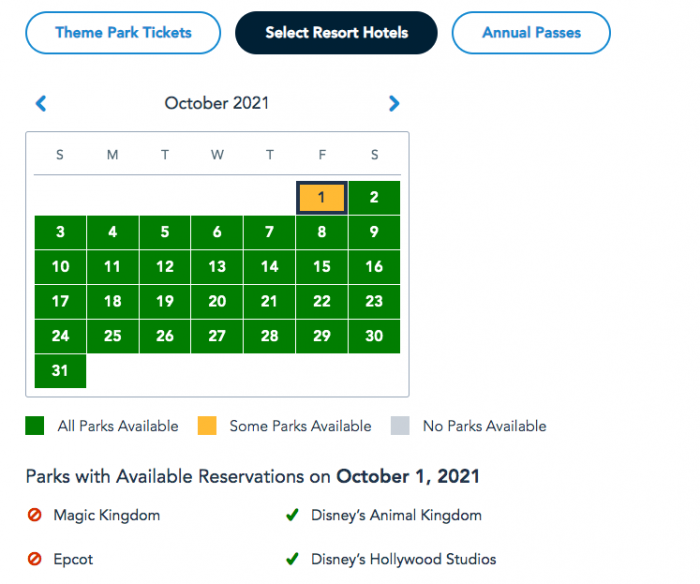Click yellow Some Parks Available legend swatch
The height and width of the screenshot is (584, 700).
(207, 426)
